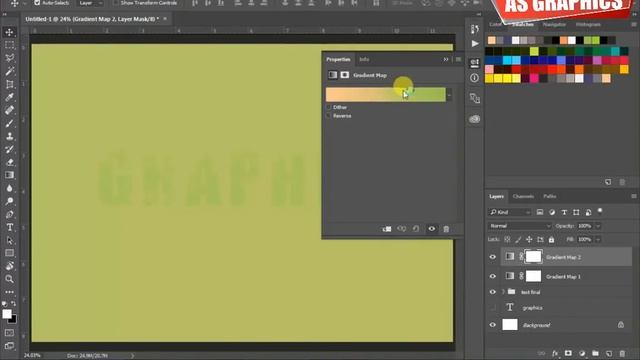Click Create new layer icon
Screen dimensions: 640x360
pyautogui.click(x=609, y=353)
